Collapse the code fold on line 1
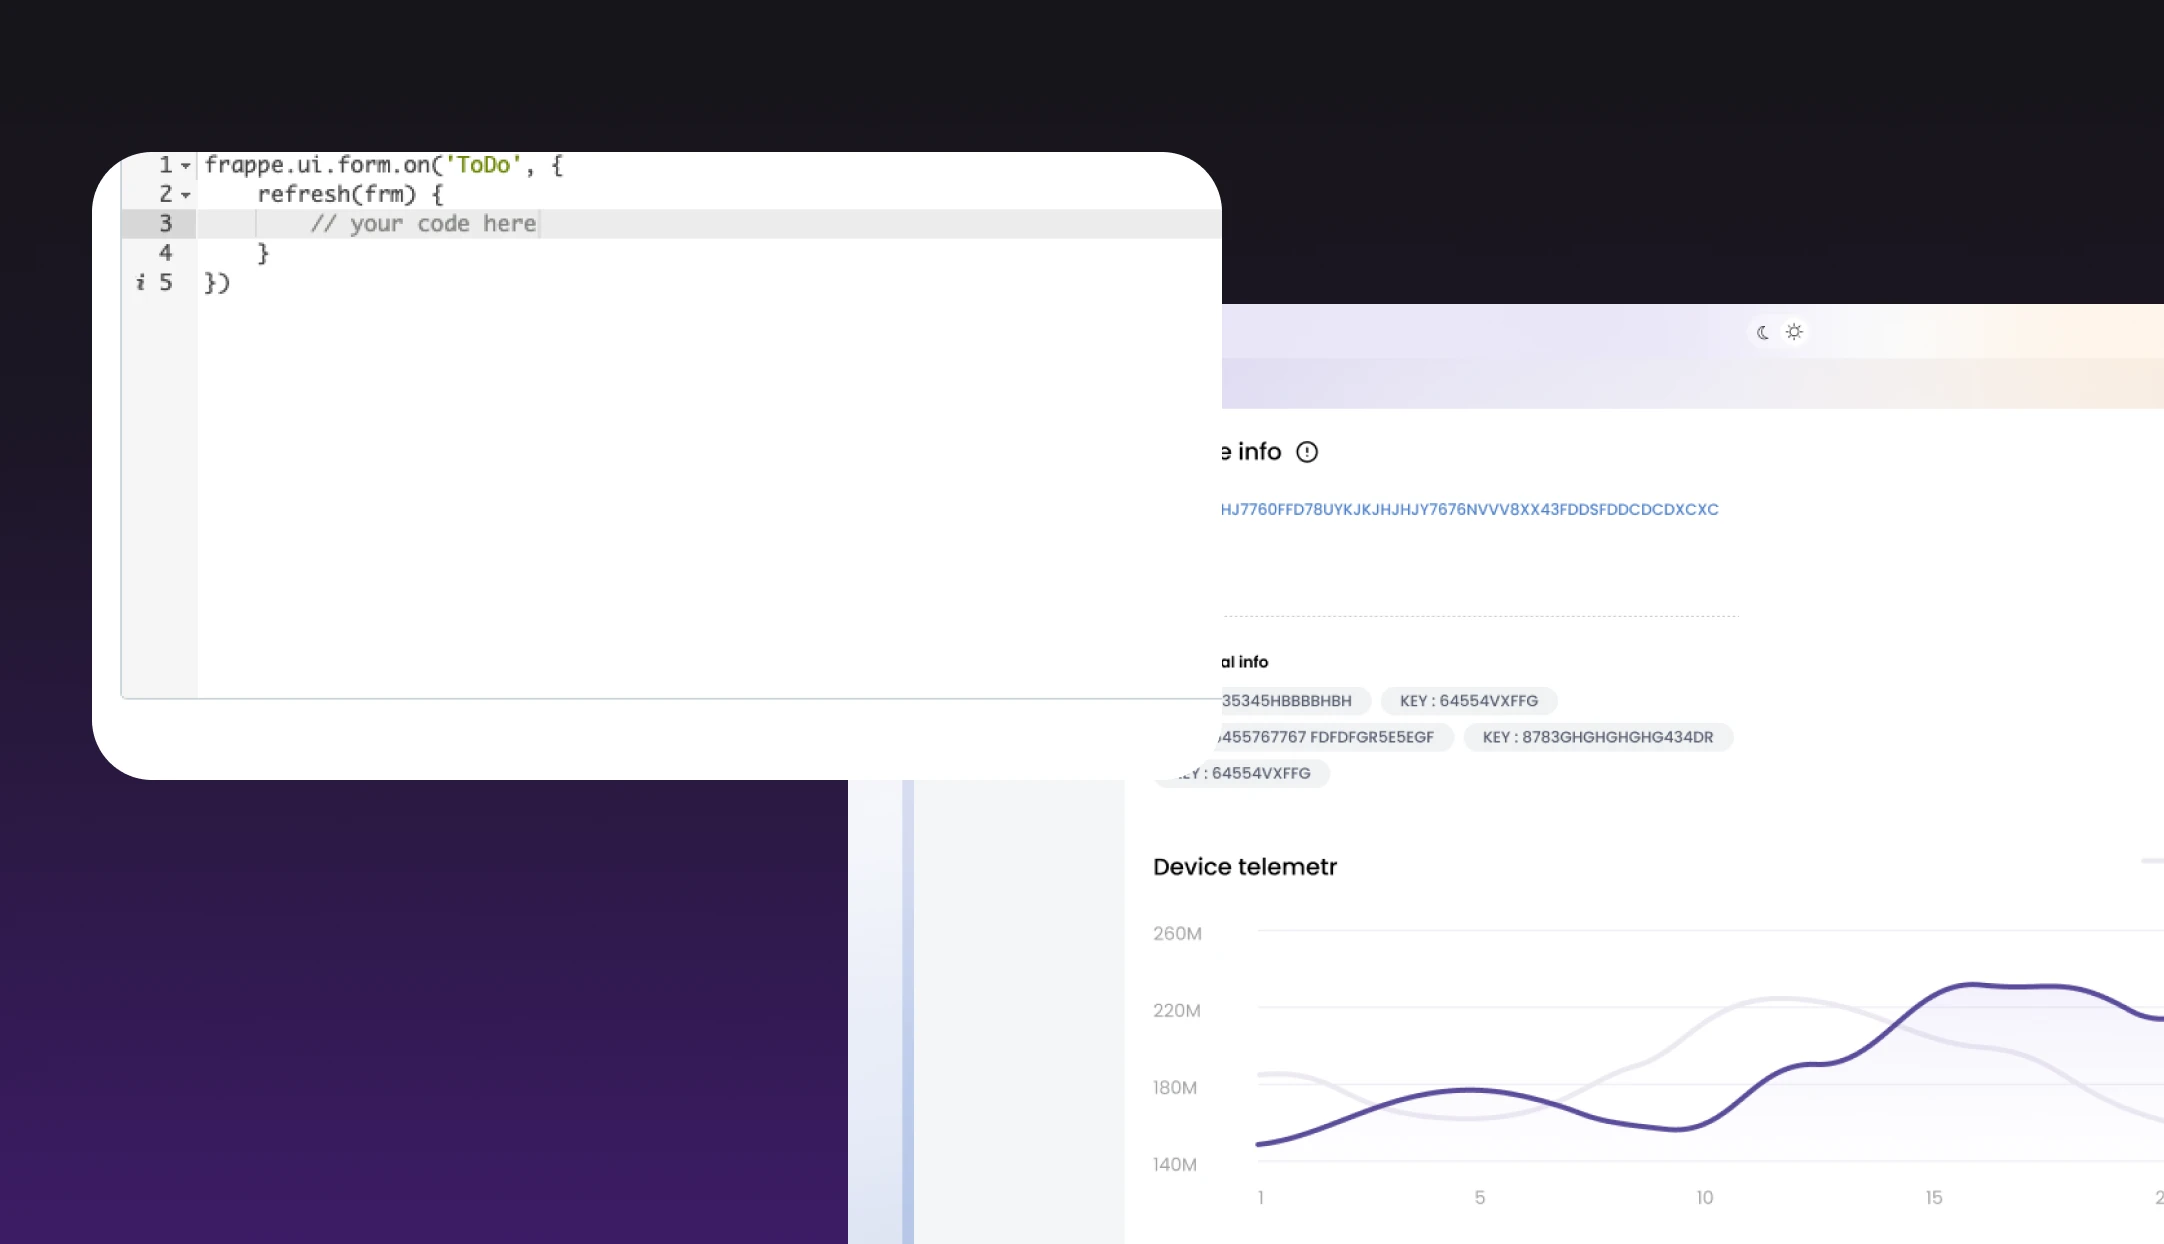This screenshot has width=2164, height=1244. (x=185, y=165)
